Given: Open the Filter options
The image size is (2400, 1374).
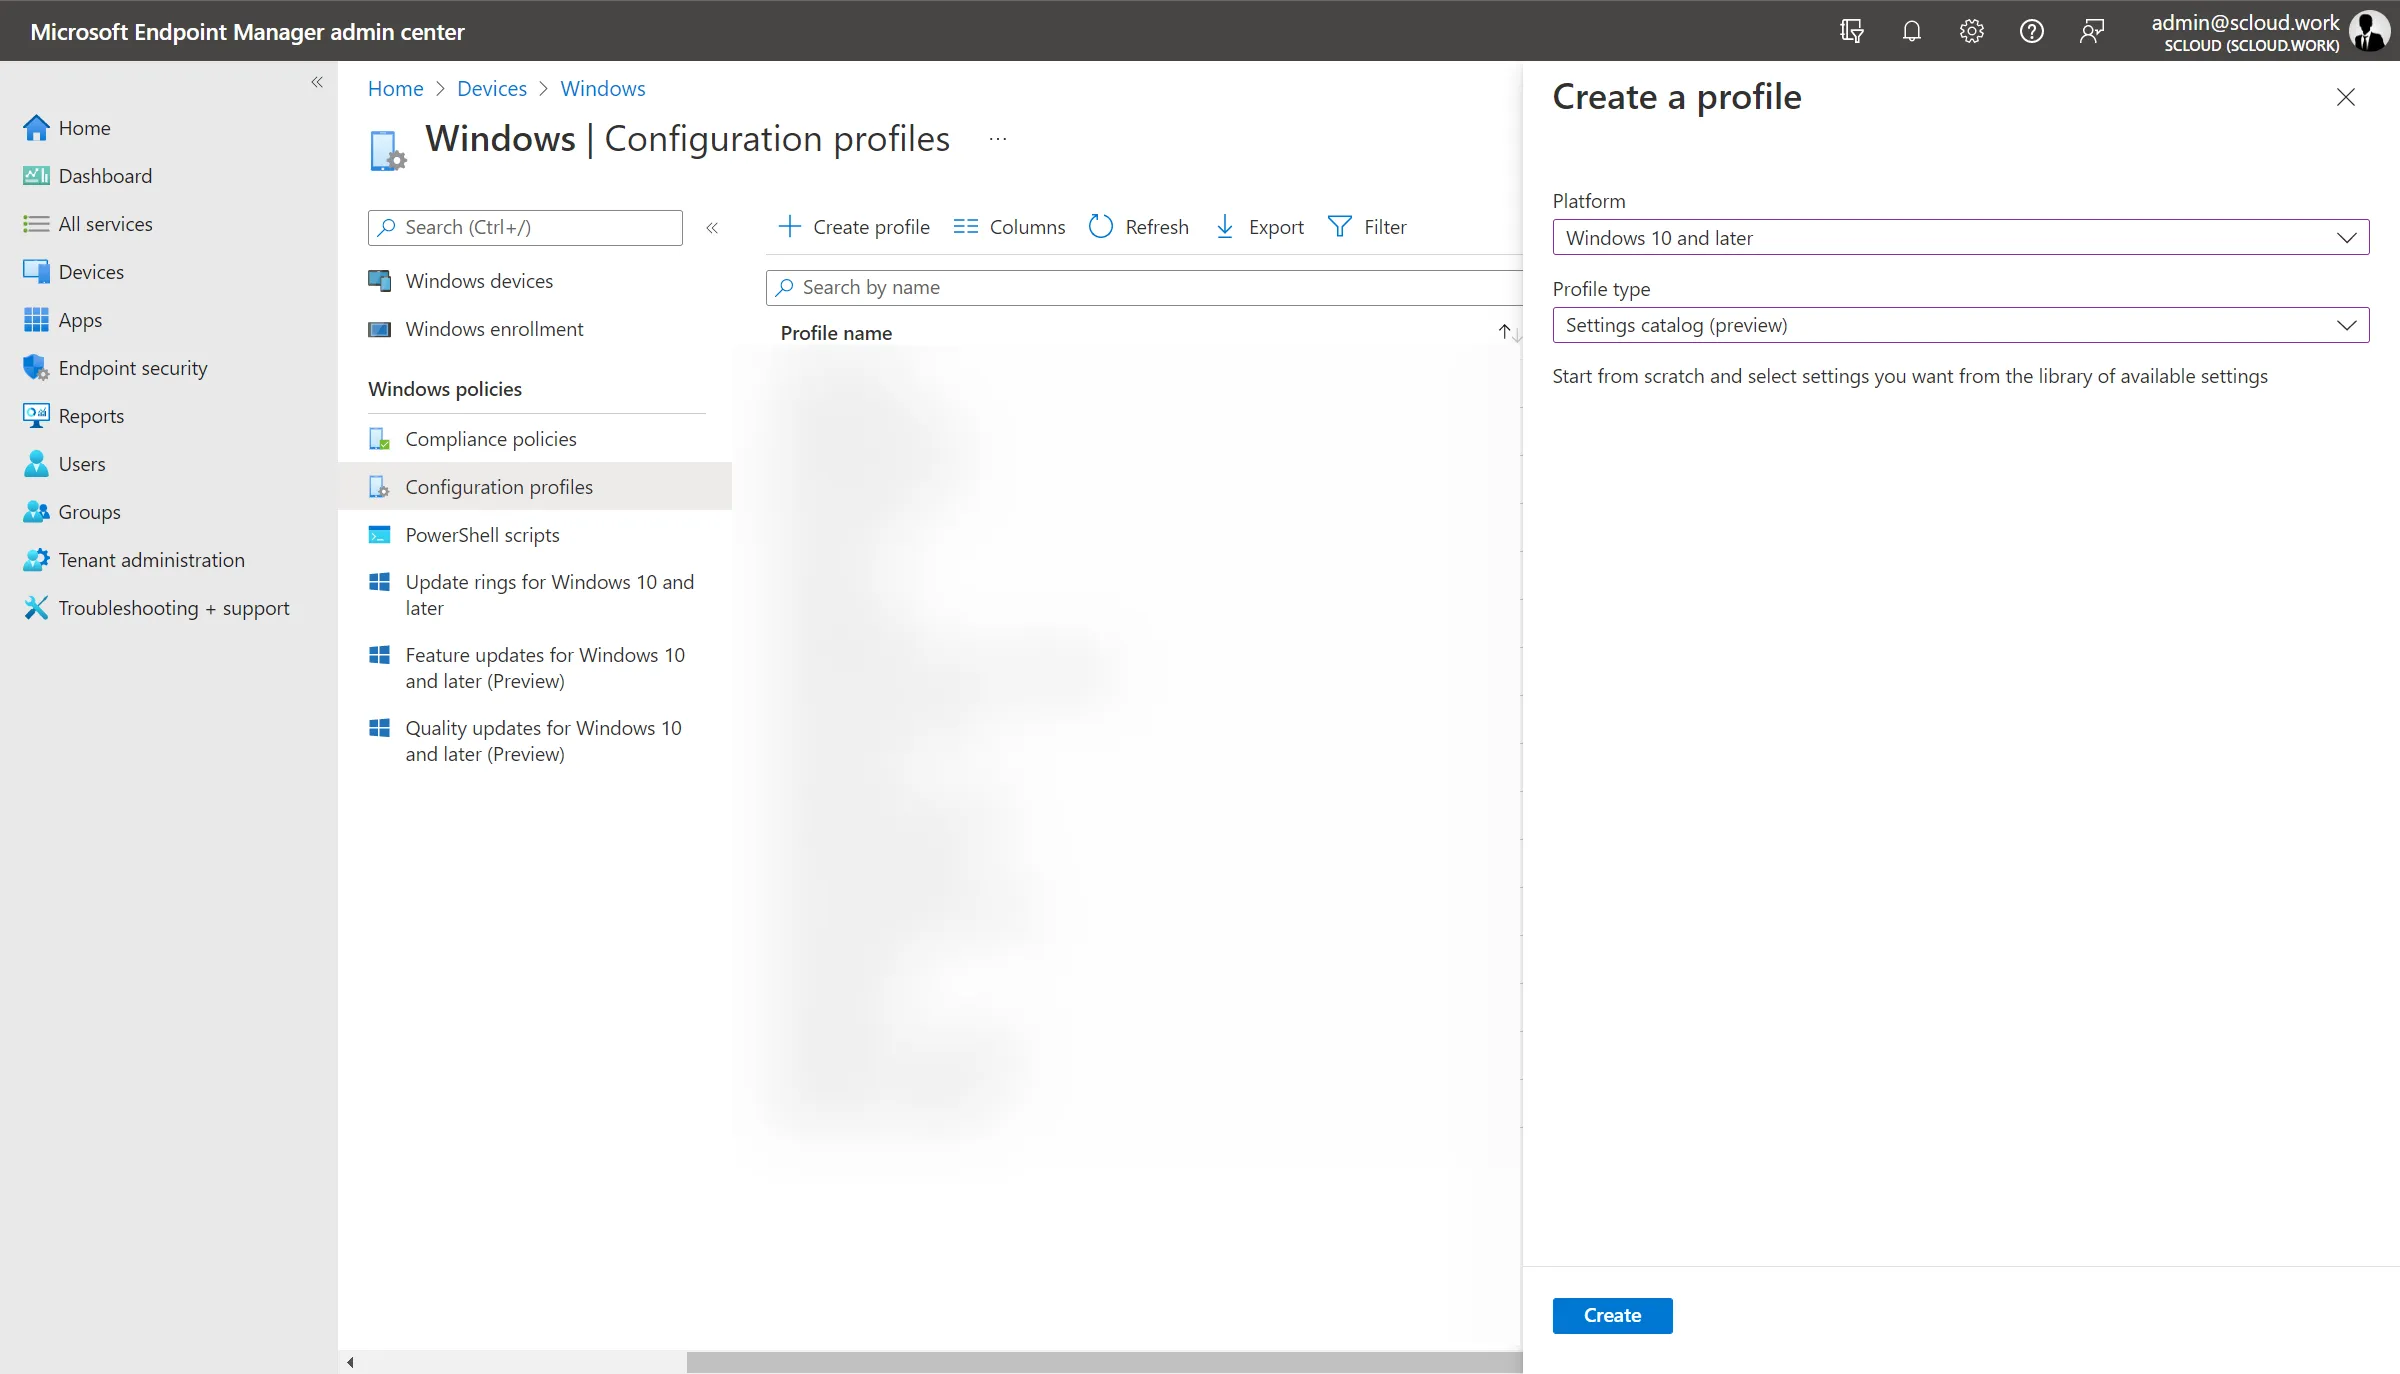Looking at the screenshot, I should coord(1367,227).
